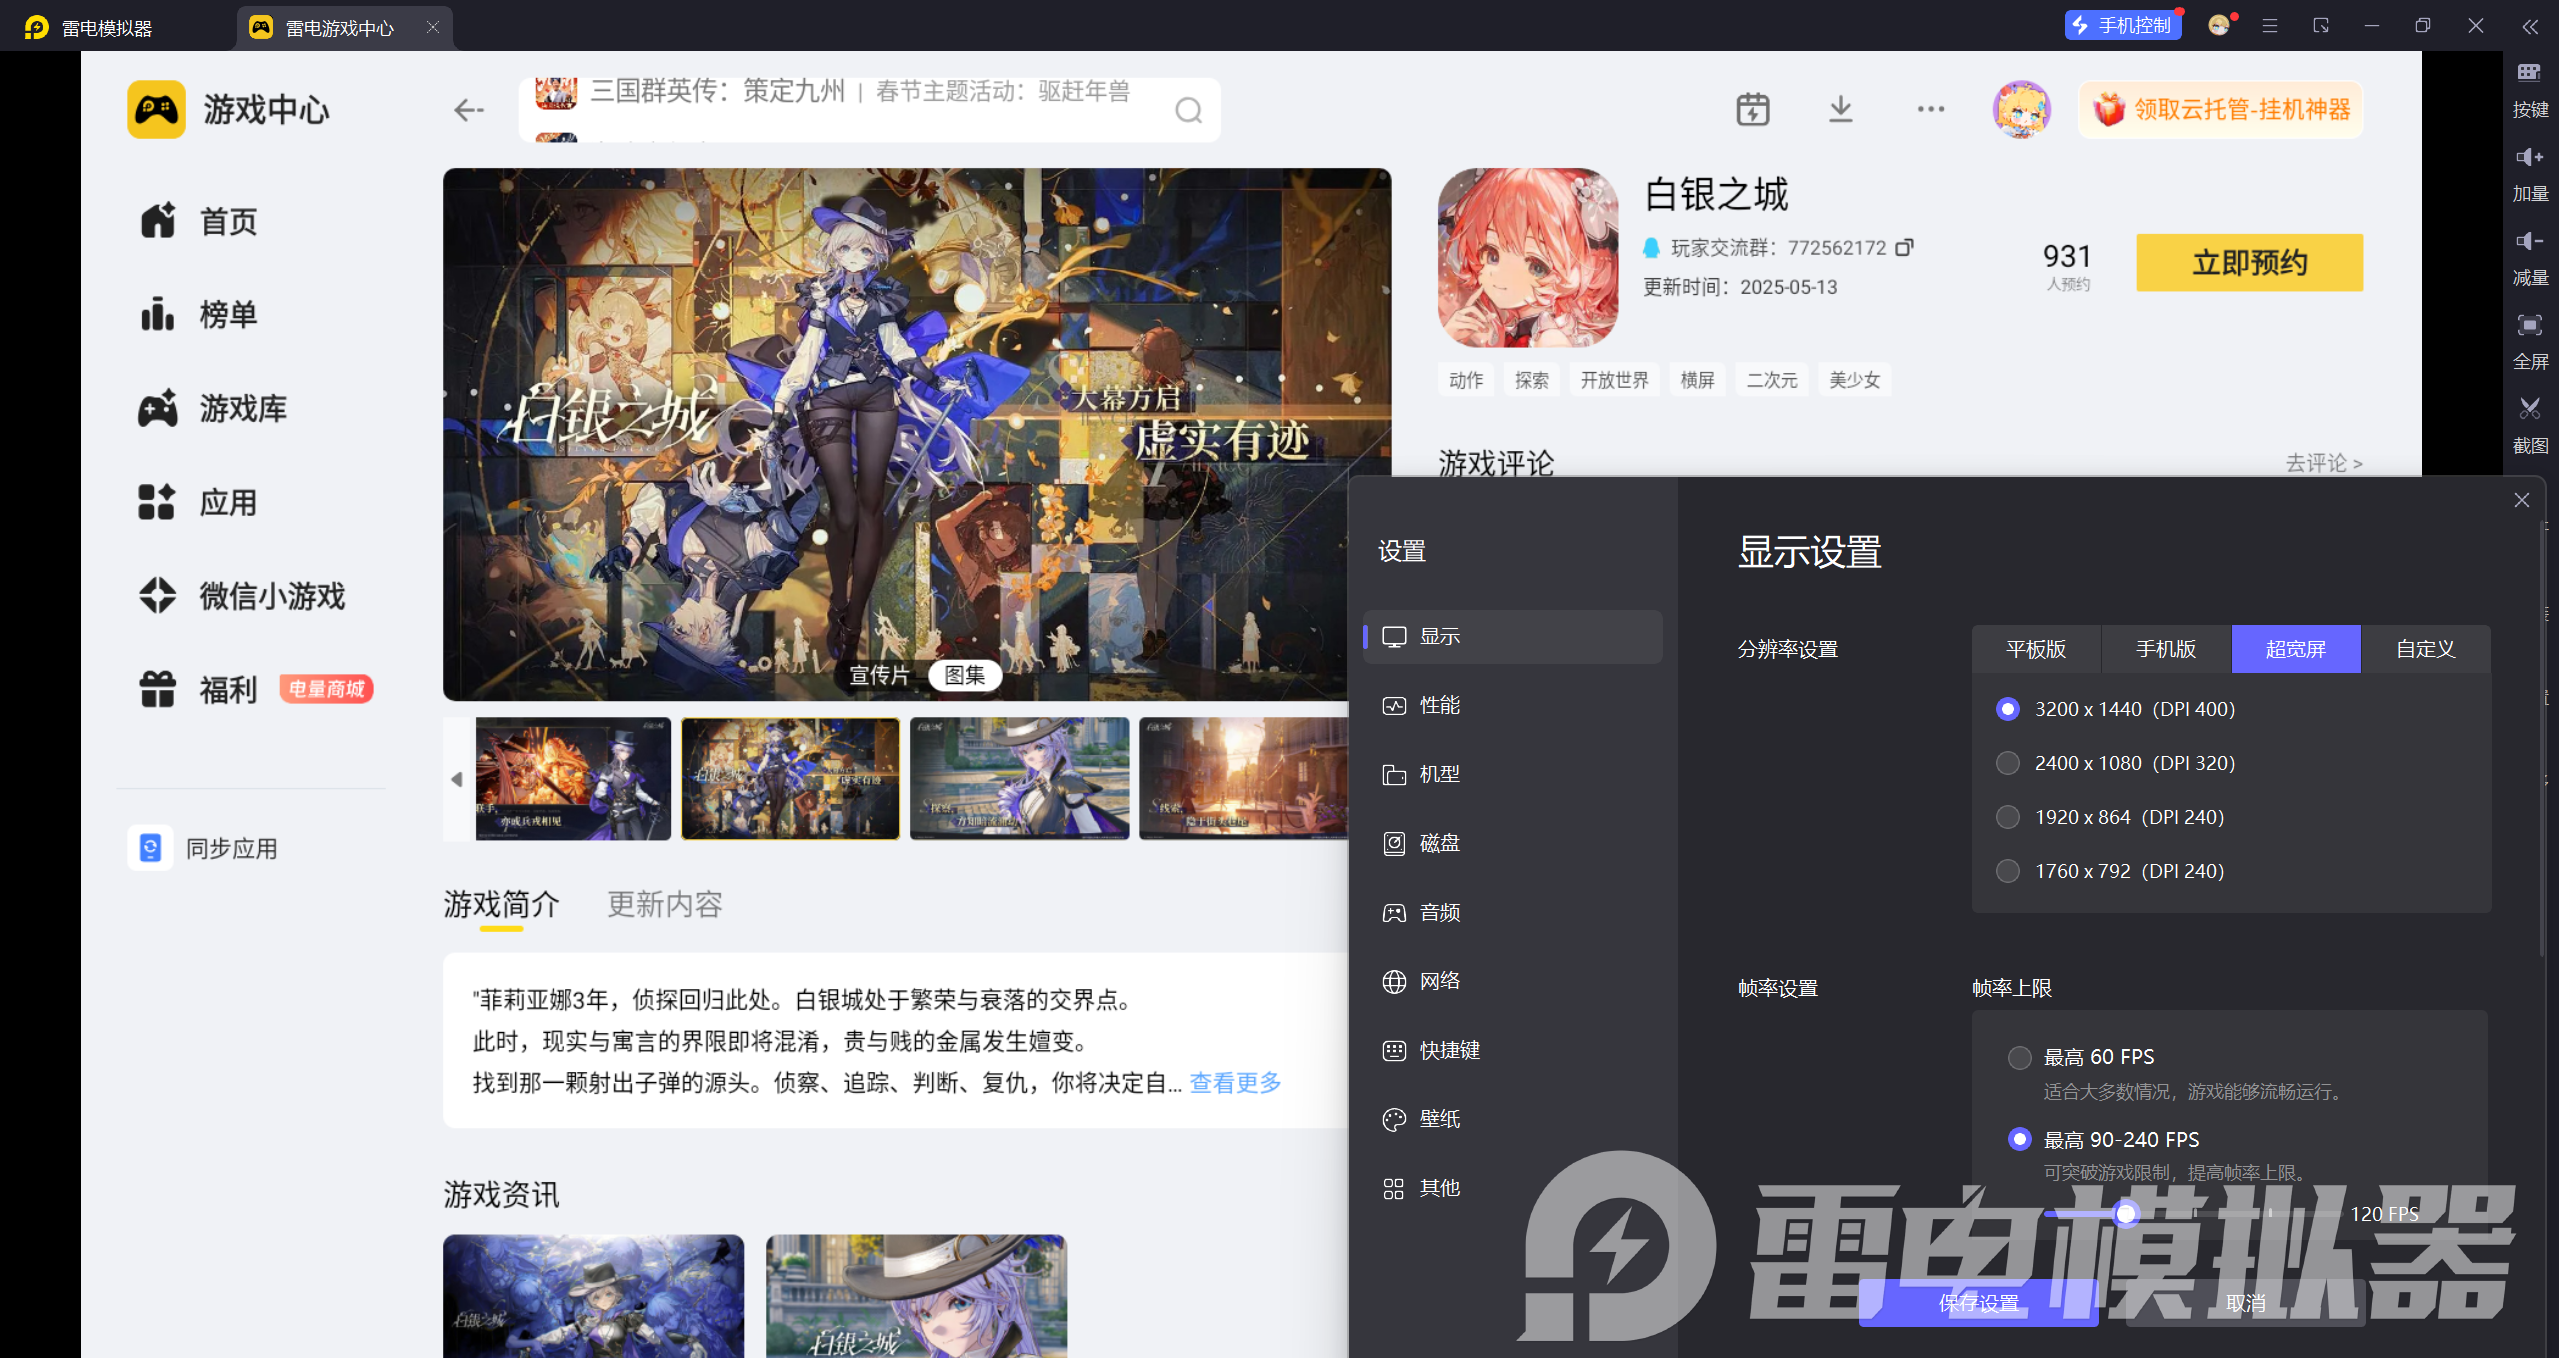
Task: Close the 雷电游戏中心 tab
Action: (x=433, y=27)
